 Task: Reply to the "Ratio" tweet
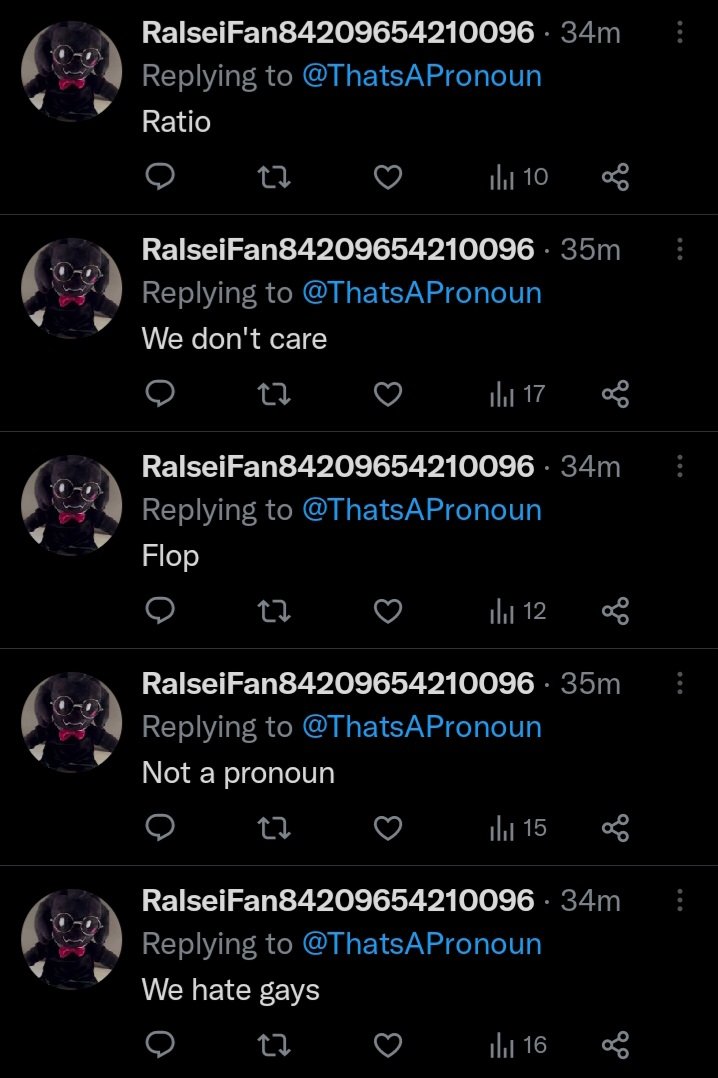point(160,177)
